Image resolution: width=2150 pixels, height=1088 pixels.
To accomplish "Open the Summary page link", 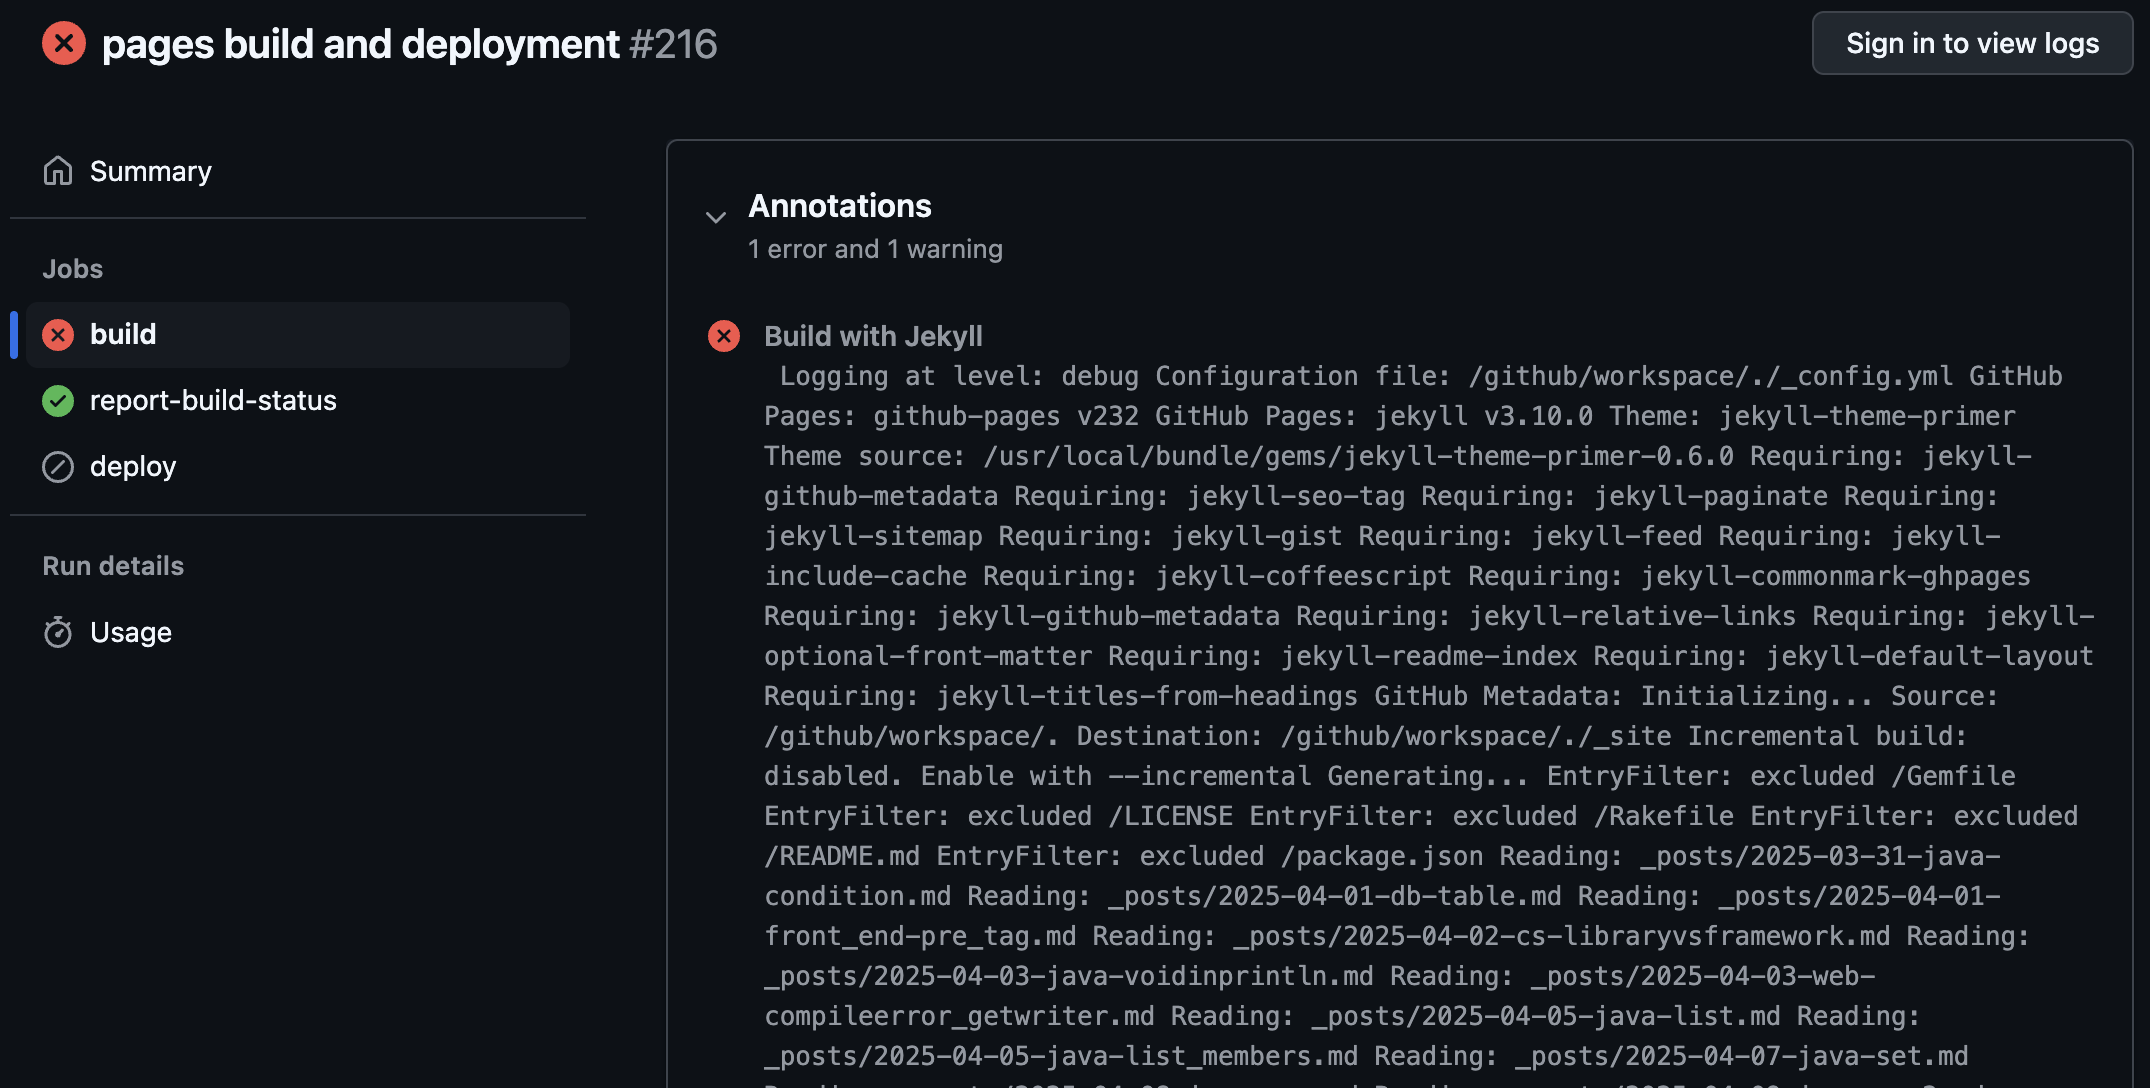I will tap(150, 171).
